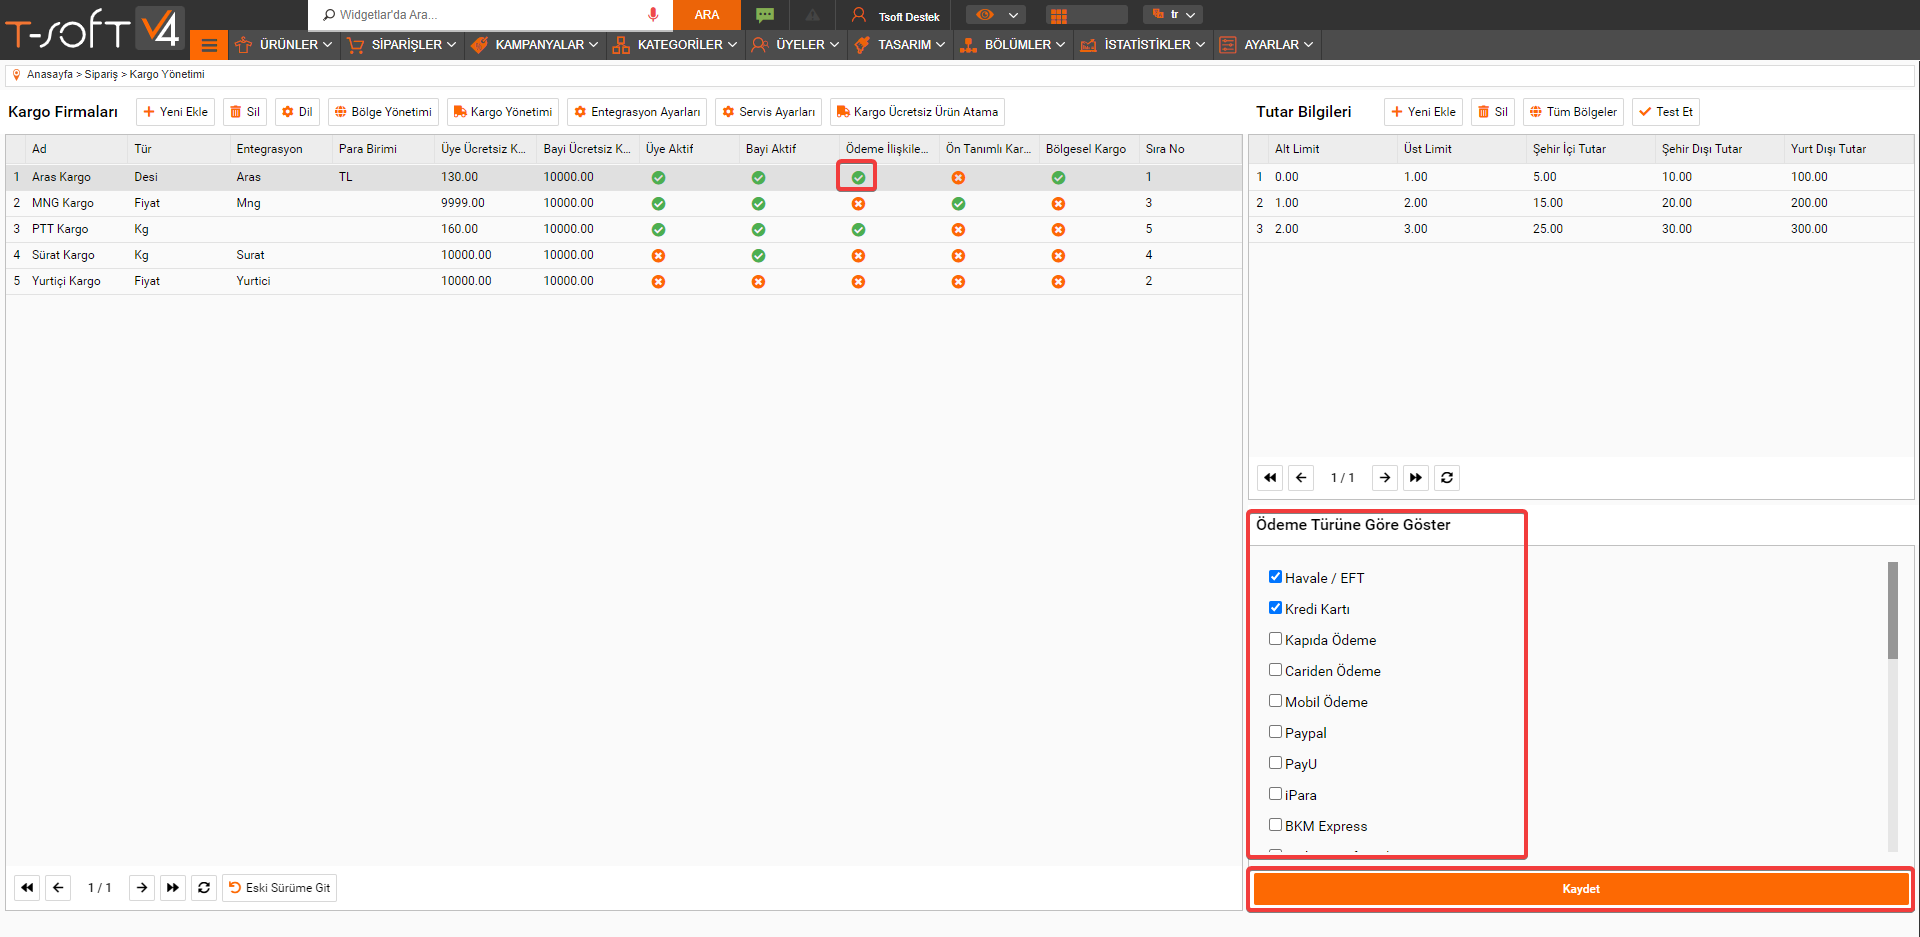Click the location pin breadcrumb icon

(x=16, y=75)
